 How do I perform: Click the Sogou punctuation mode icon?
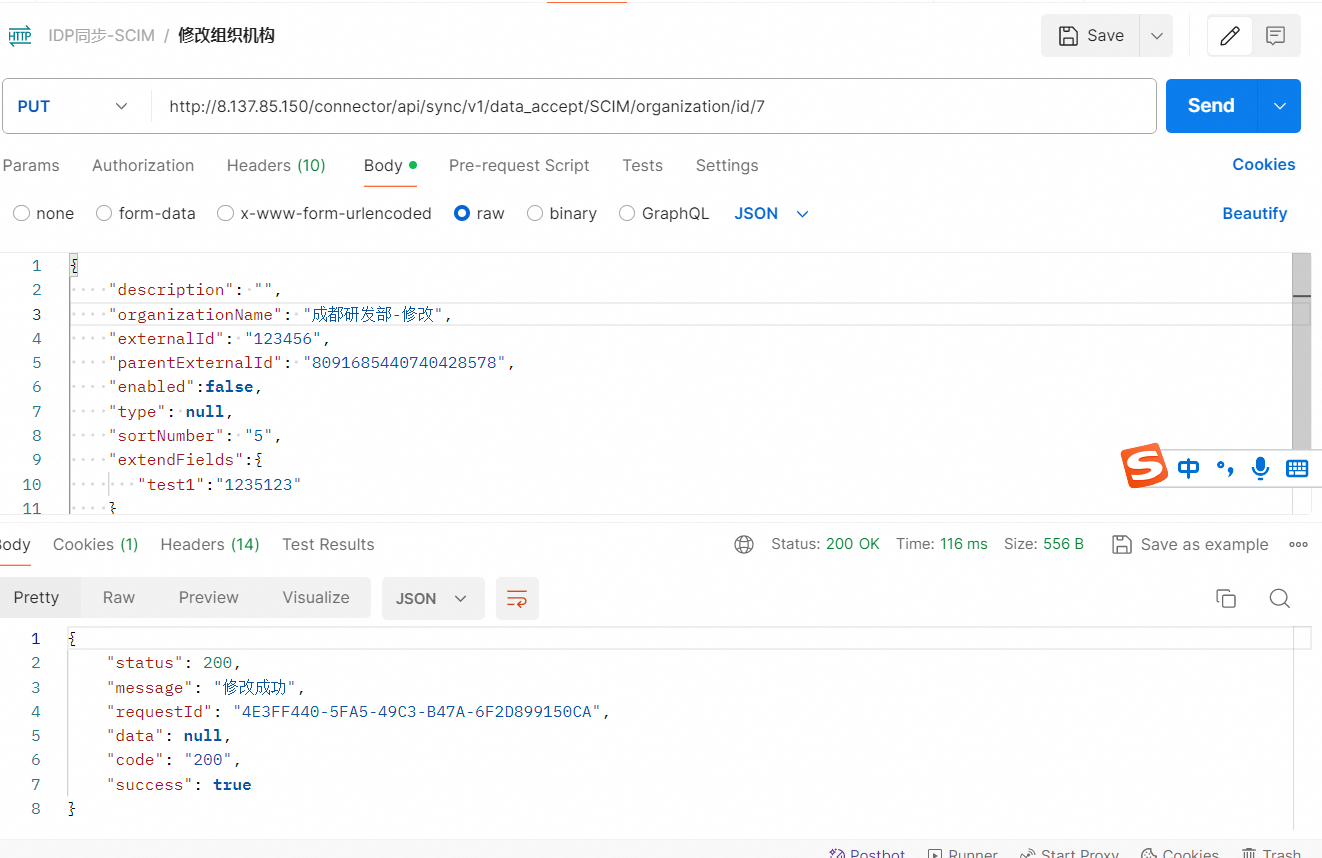tap(1225, 468)
